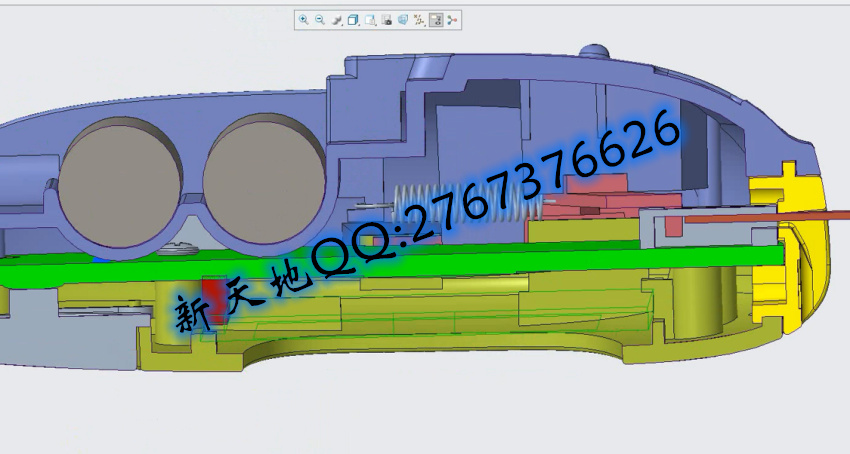The width and height of the screenshot is (850, 454).
Task: Select the brown wire exiting the housing
Action: click(x=770, y=212)
